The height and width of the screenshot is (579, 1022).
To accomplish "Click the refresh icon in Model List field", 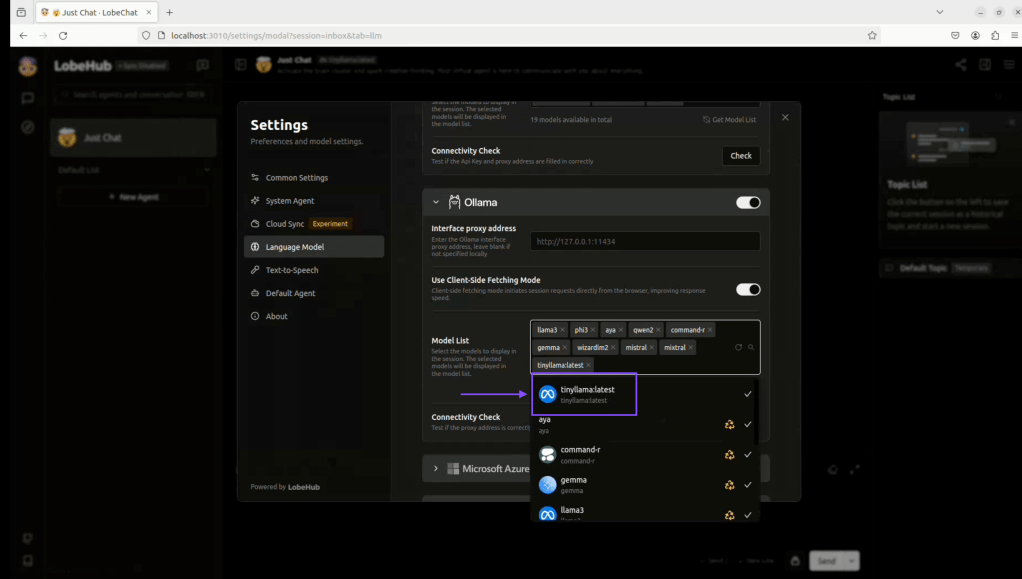I will point(738,348).
